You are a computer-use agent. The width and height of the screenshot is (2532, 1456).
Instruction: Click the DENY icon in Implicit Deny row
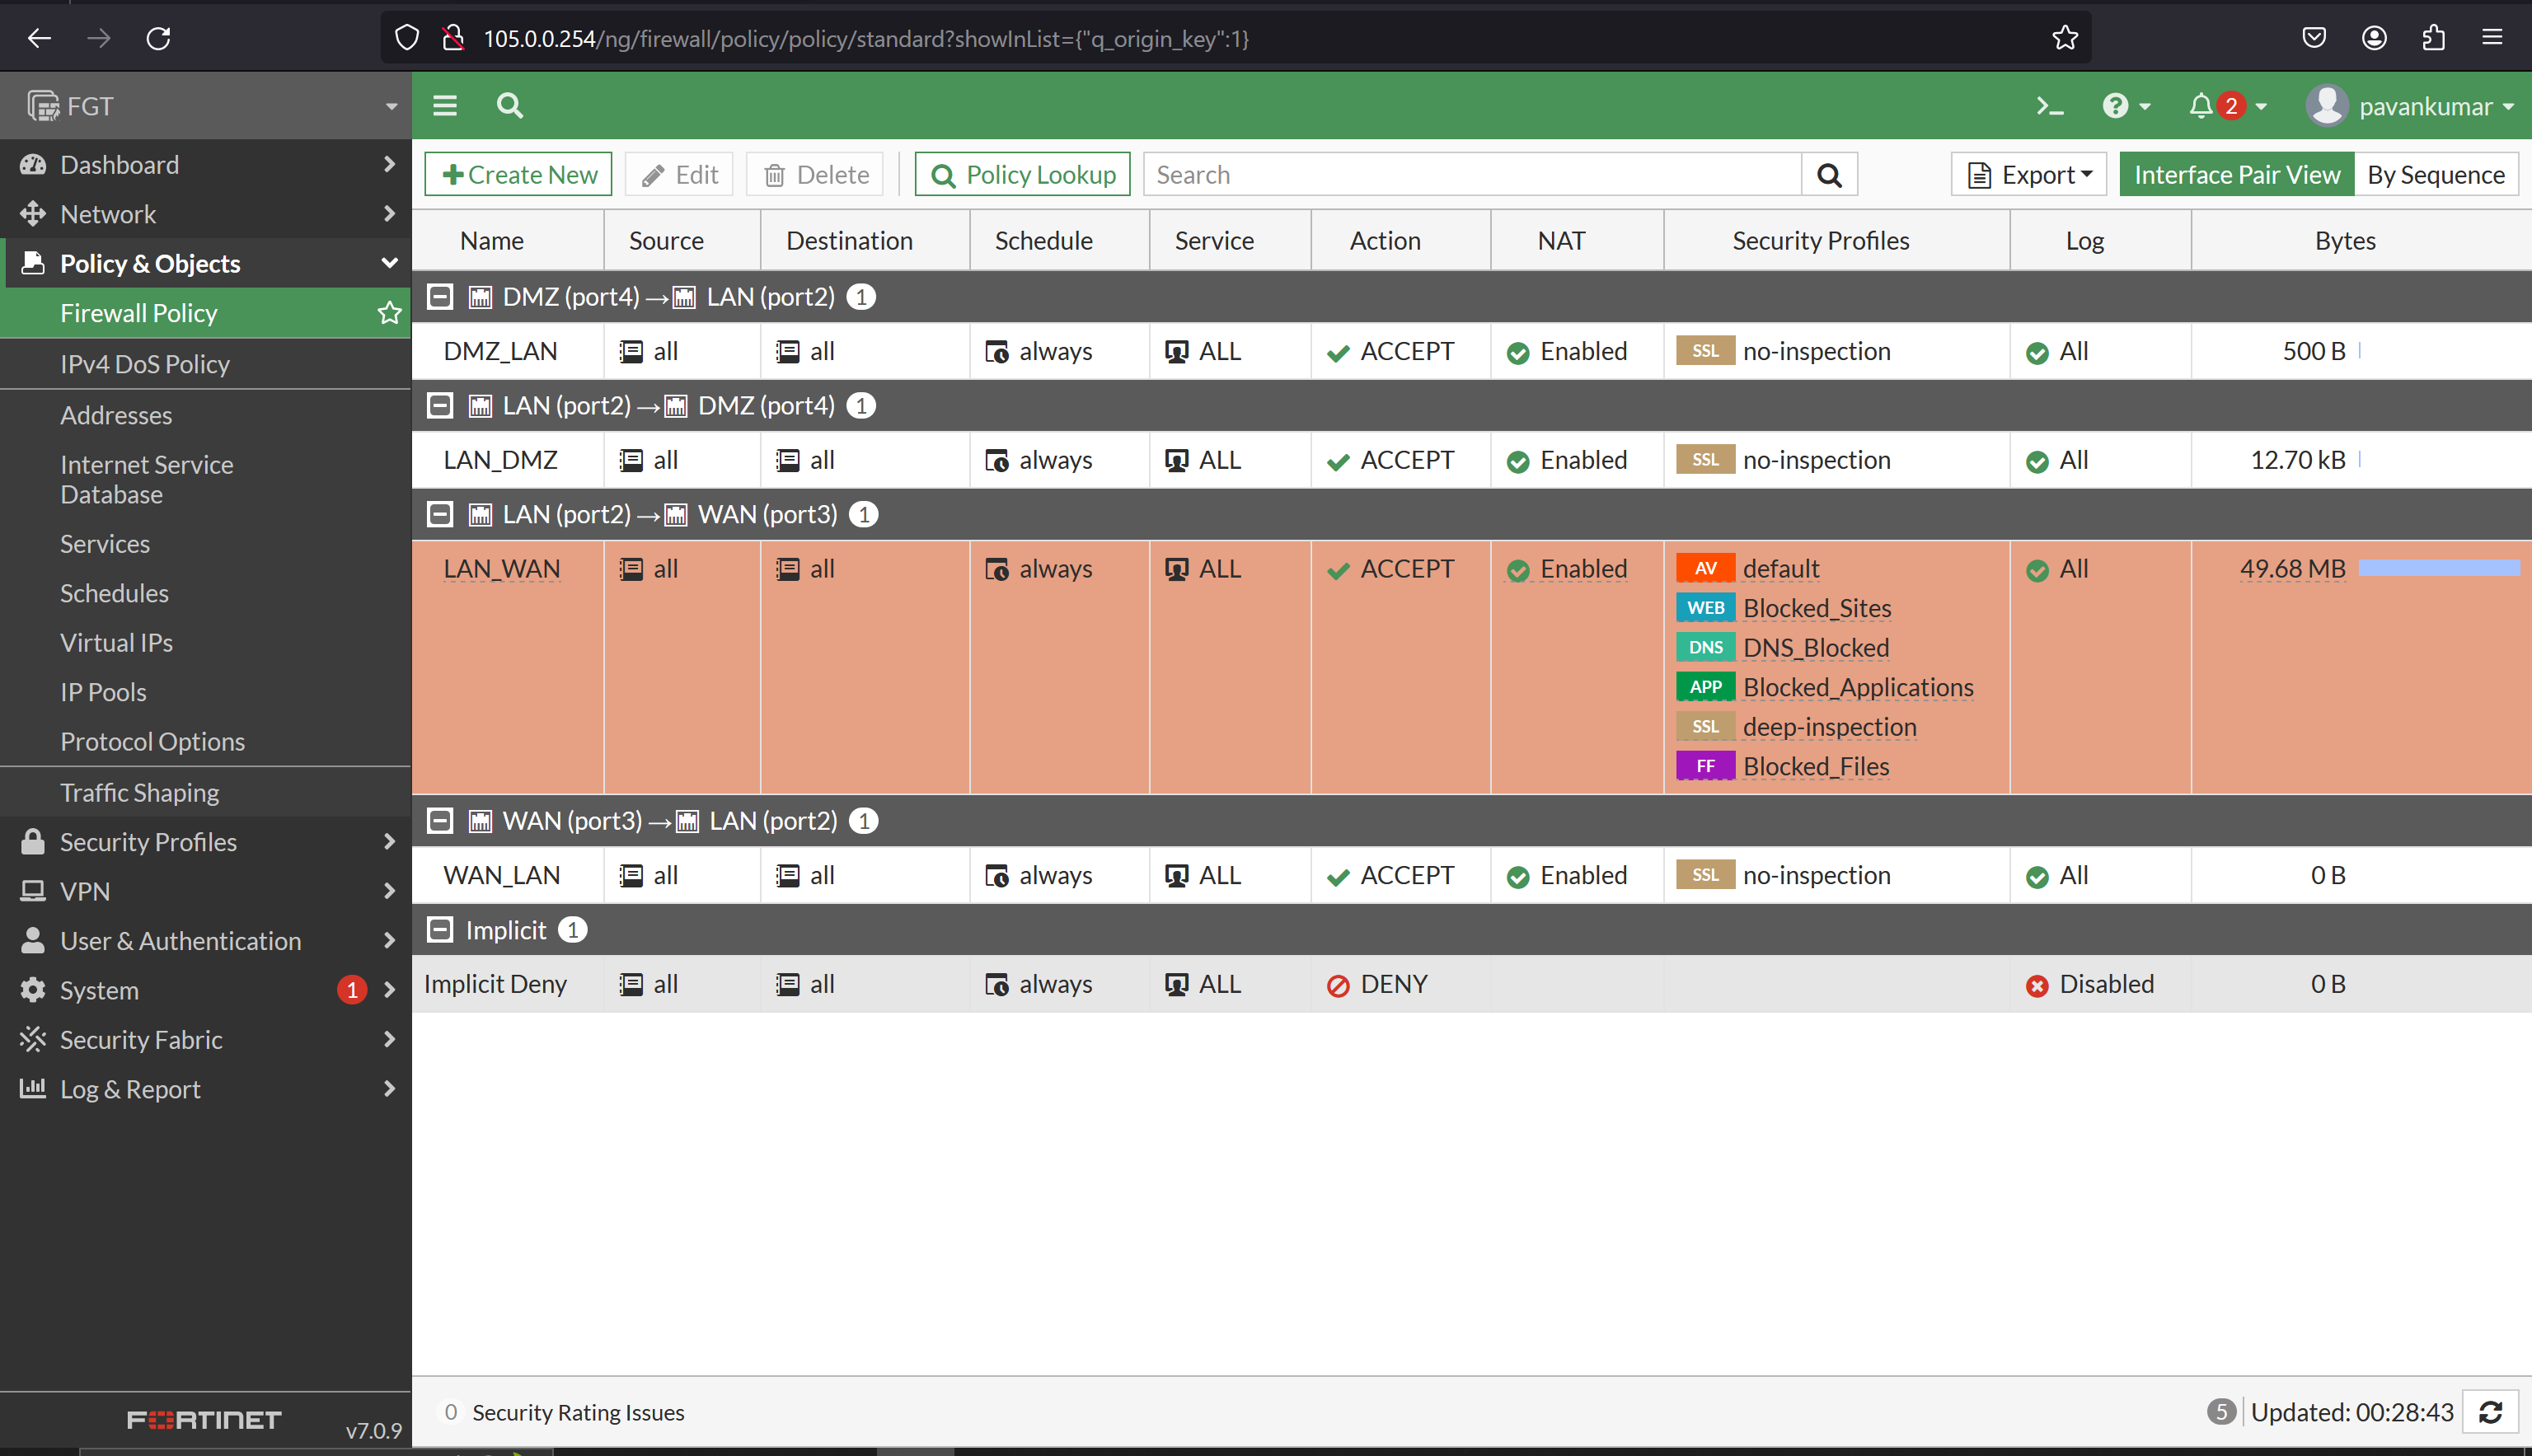[x=1338, y=985]
